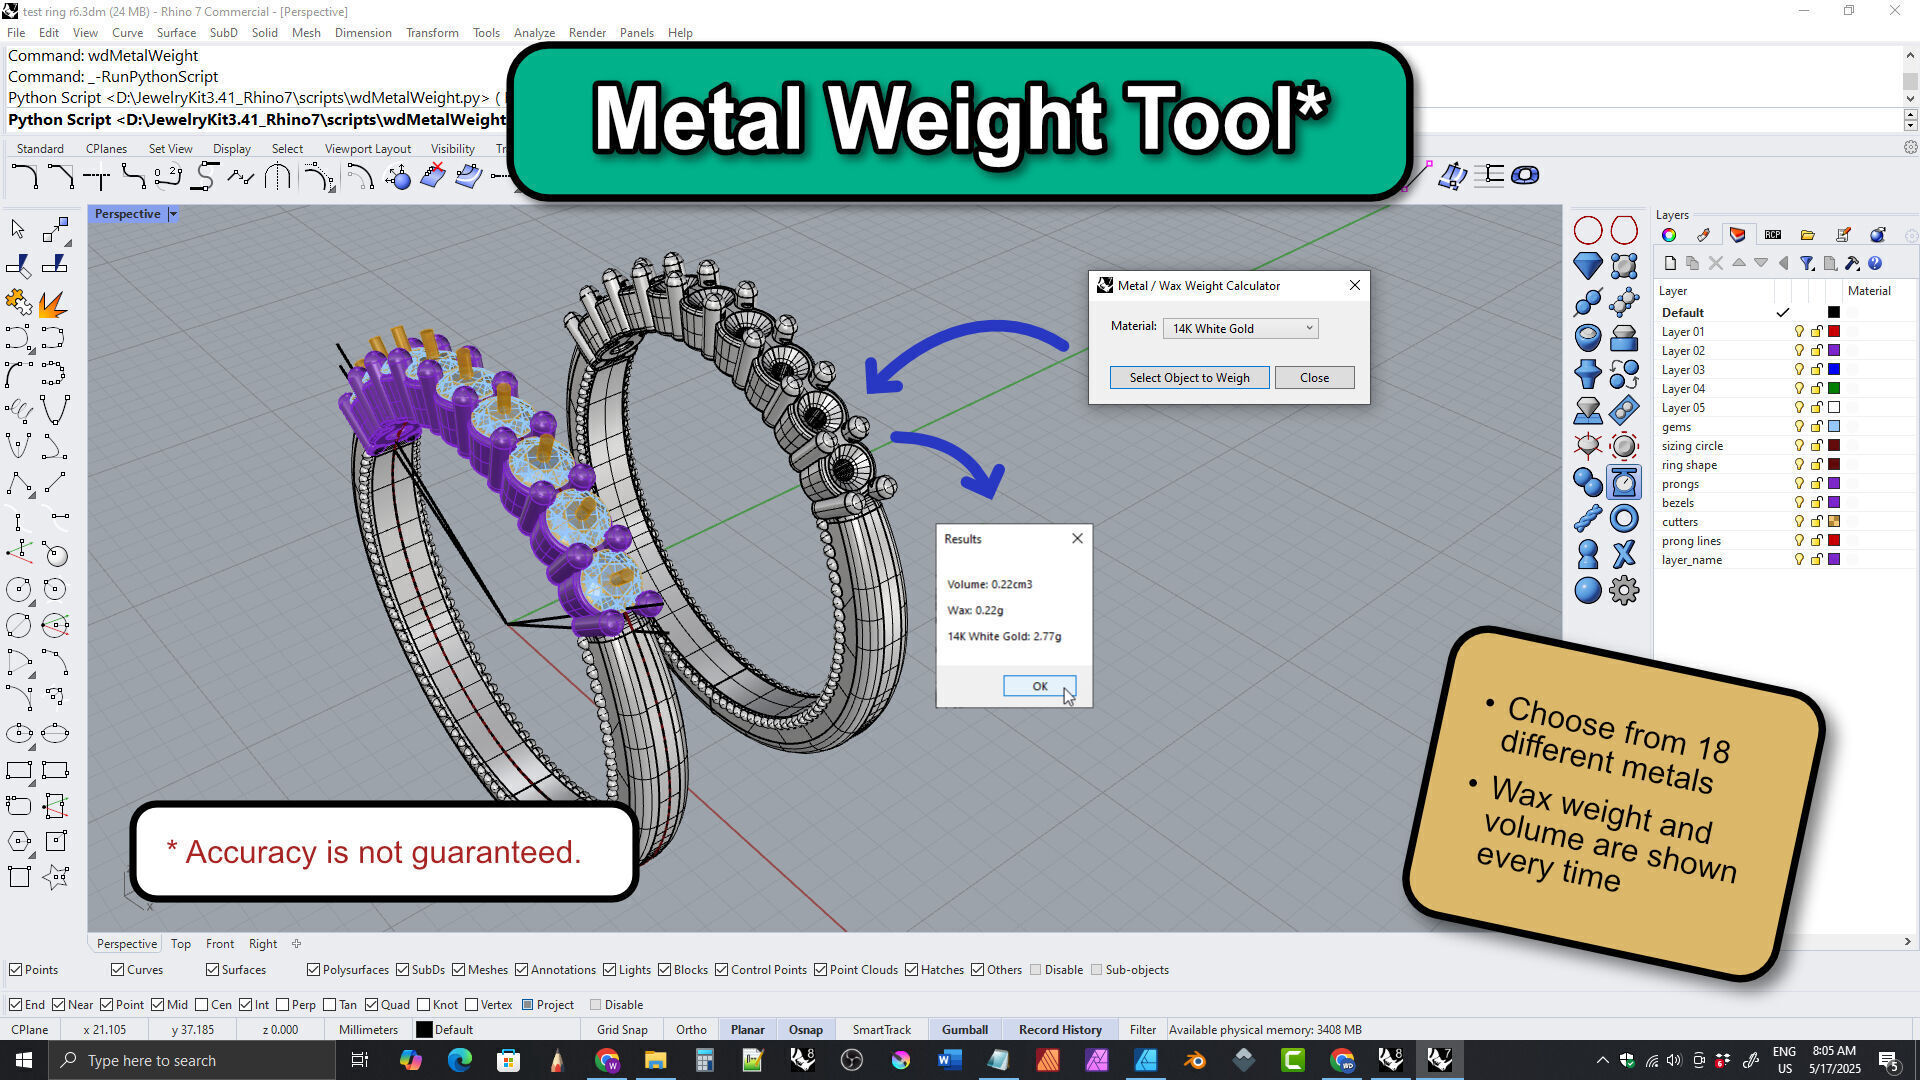Expand the command history scroll-down arrow
1920x1080 pixels.
coord(1911,98)
